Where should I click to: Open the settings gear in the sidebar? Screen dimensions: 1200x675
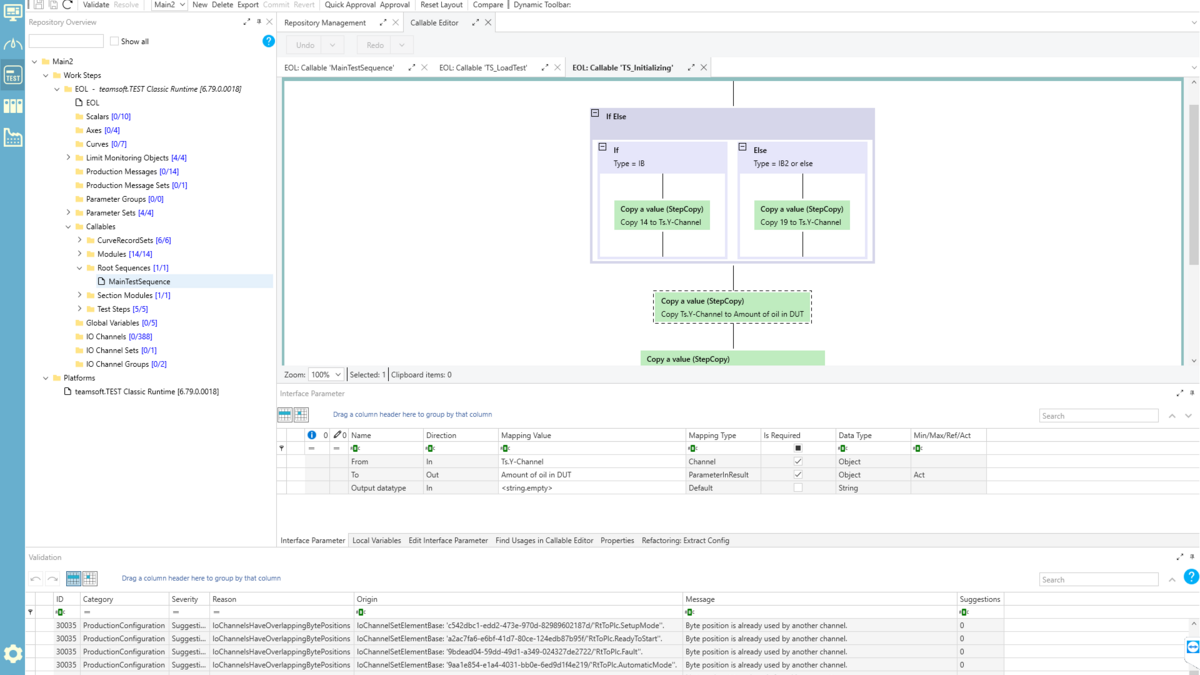(12, 653)
